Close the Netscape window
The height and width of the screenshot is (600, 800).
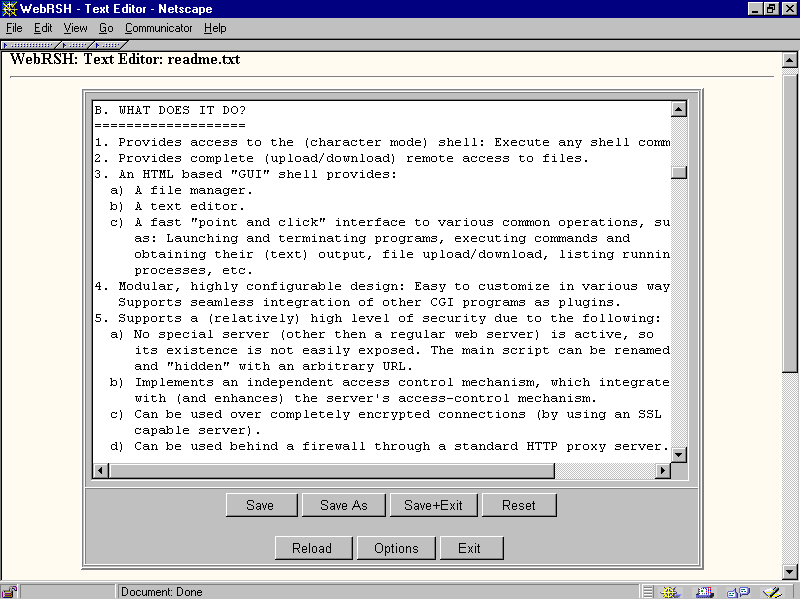[x=789, y=9]
